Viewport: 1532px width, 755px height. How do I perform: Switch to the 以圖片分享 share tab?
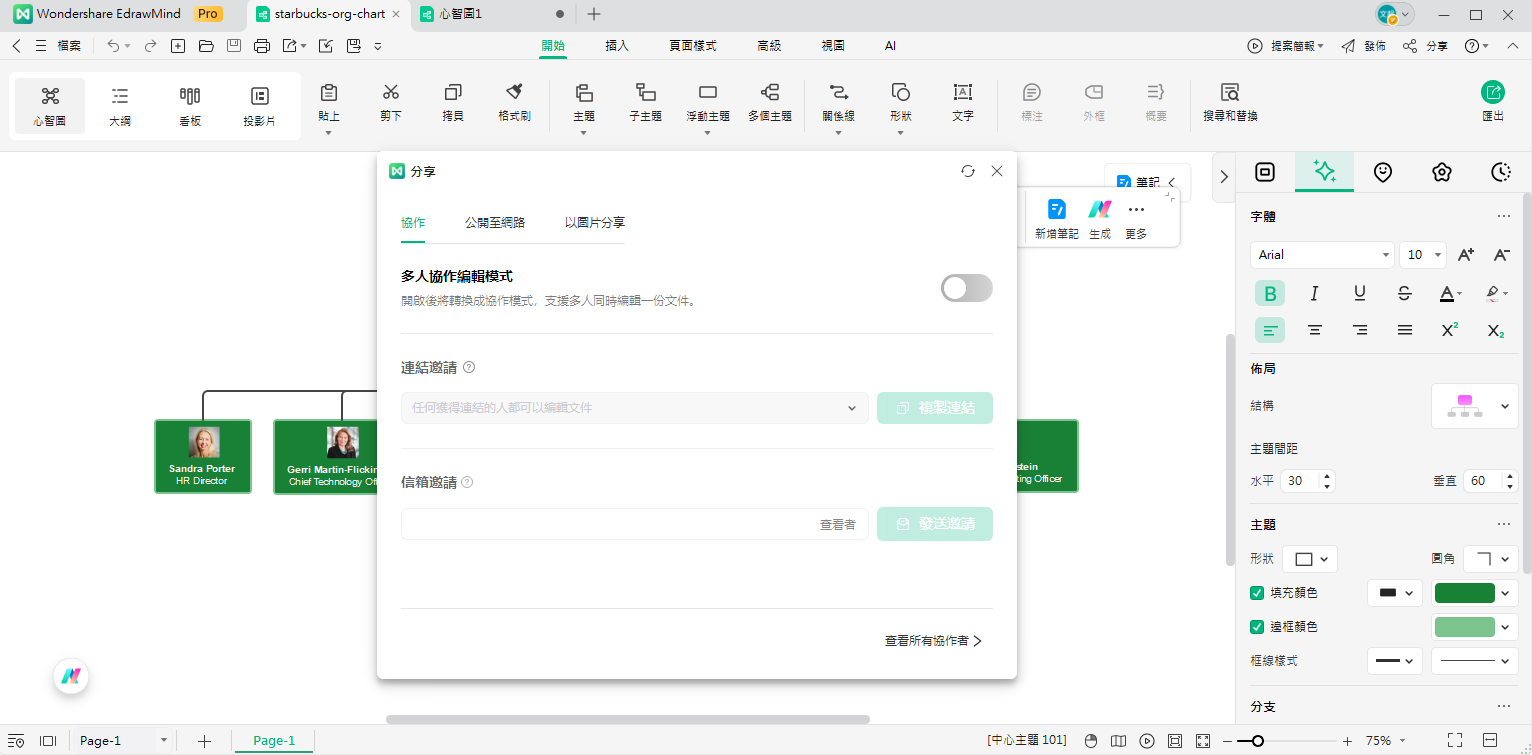click(592, 223)
